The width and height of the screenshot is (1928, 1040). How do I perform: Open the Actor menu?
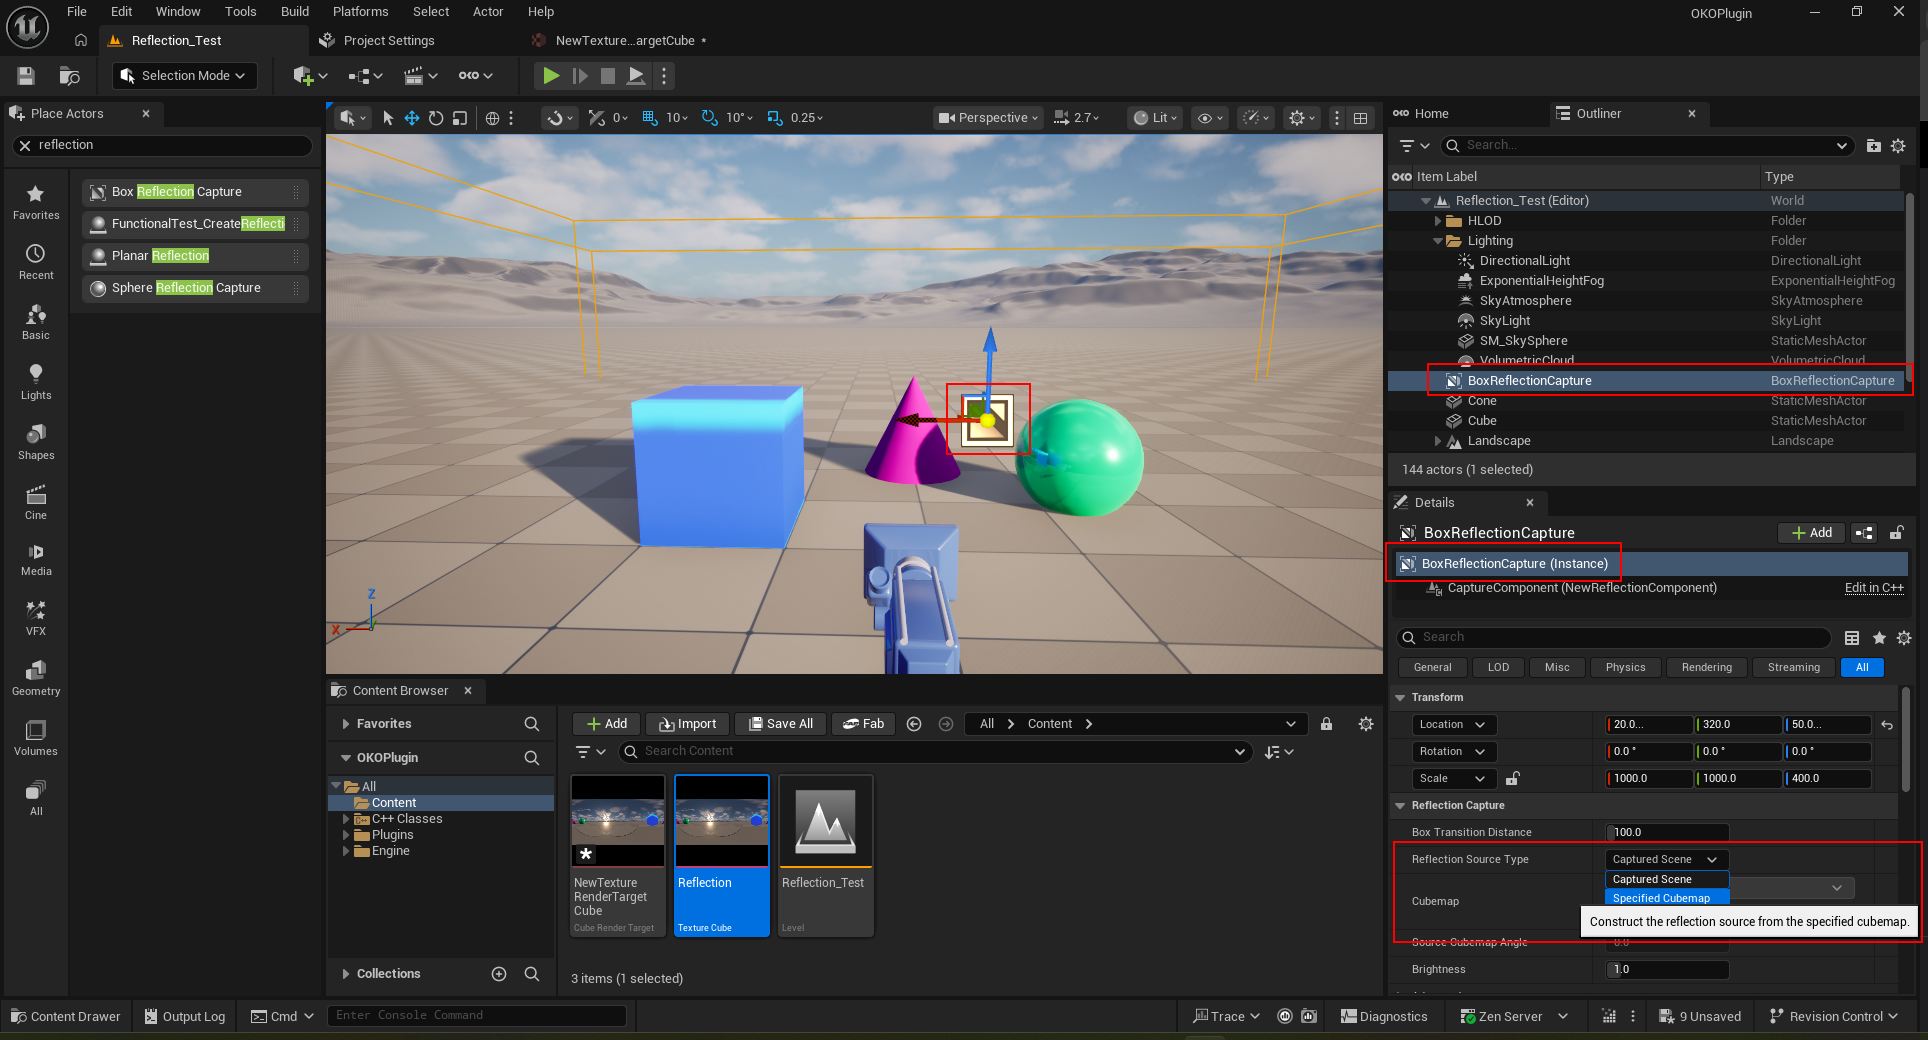coord(488,12)
